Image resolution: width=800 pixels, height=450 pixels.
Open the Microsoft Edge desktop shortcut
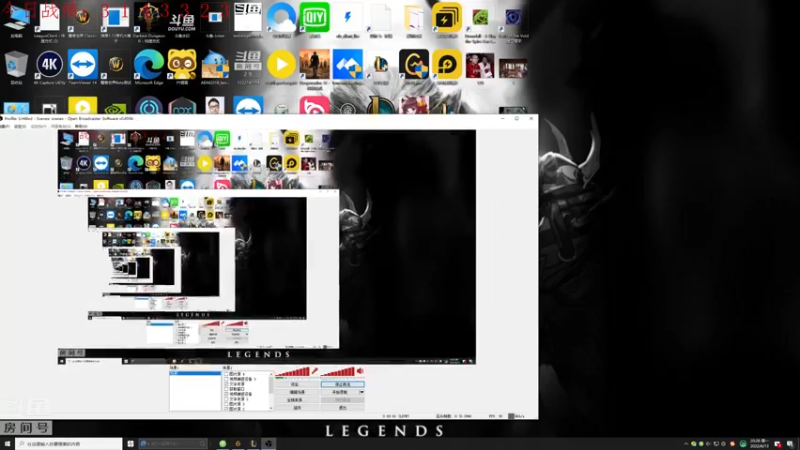148,65
